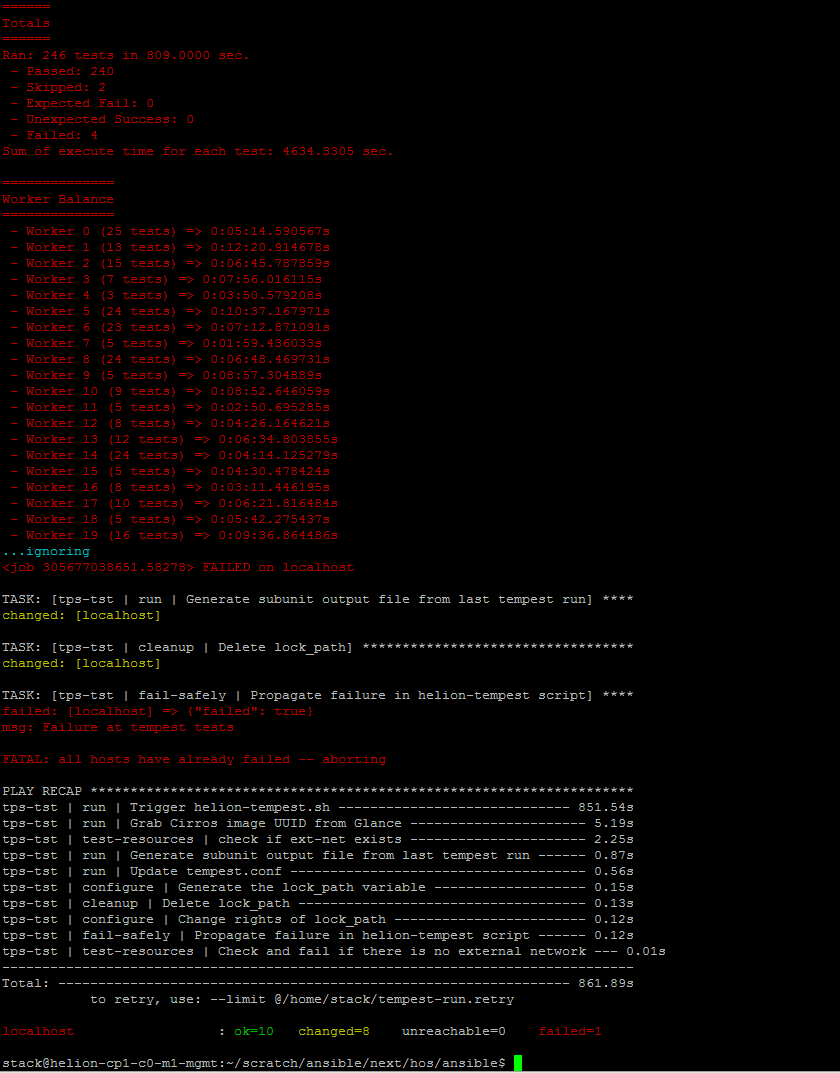Click the 'unreachable=0' value

pos(454,1031)
